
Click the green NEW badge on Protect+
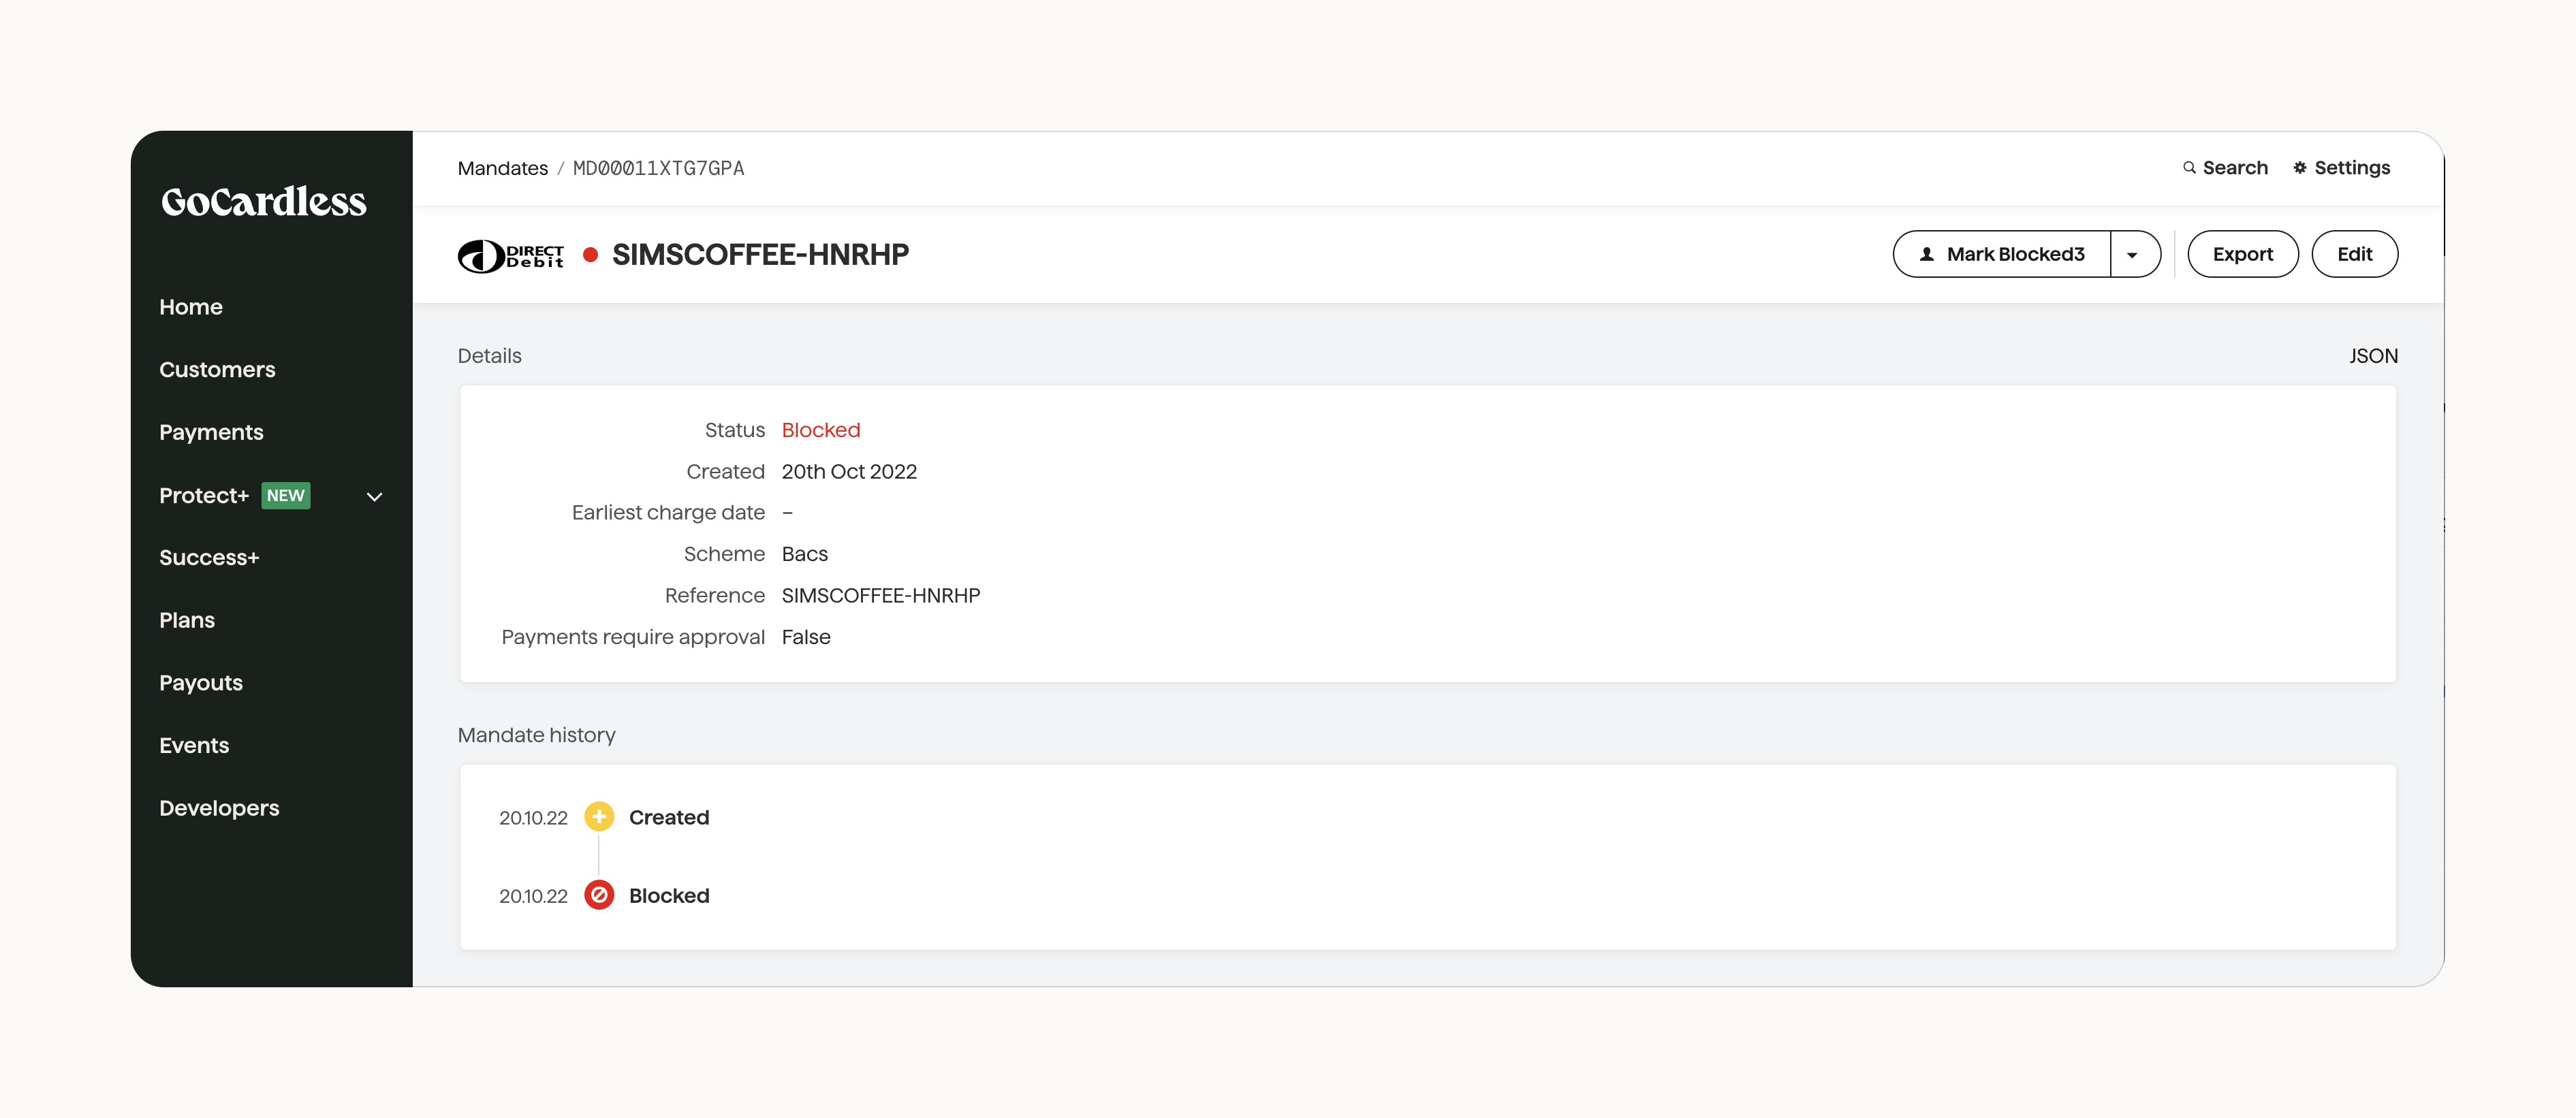coord(285,496)
